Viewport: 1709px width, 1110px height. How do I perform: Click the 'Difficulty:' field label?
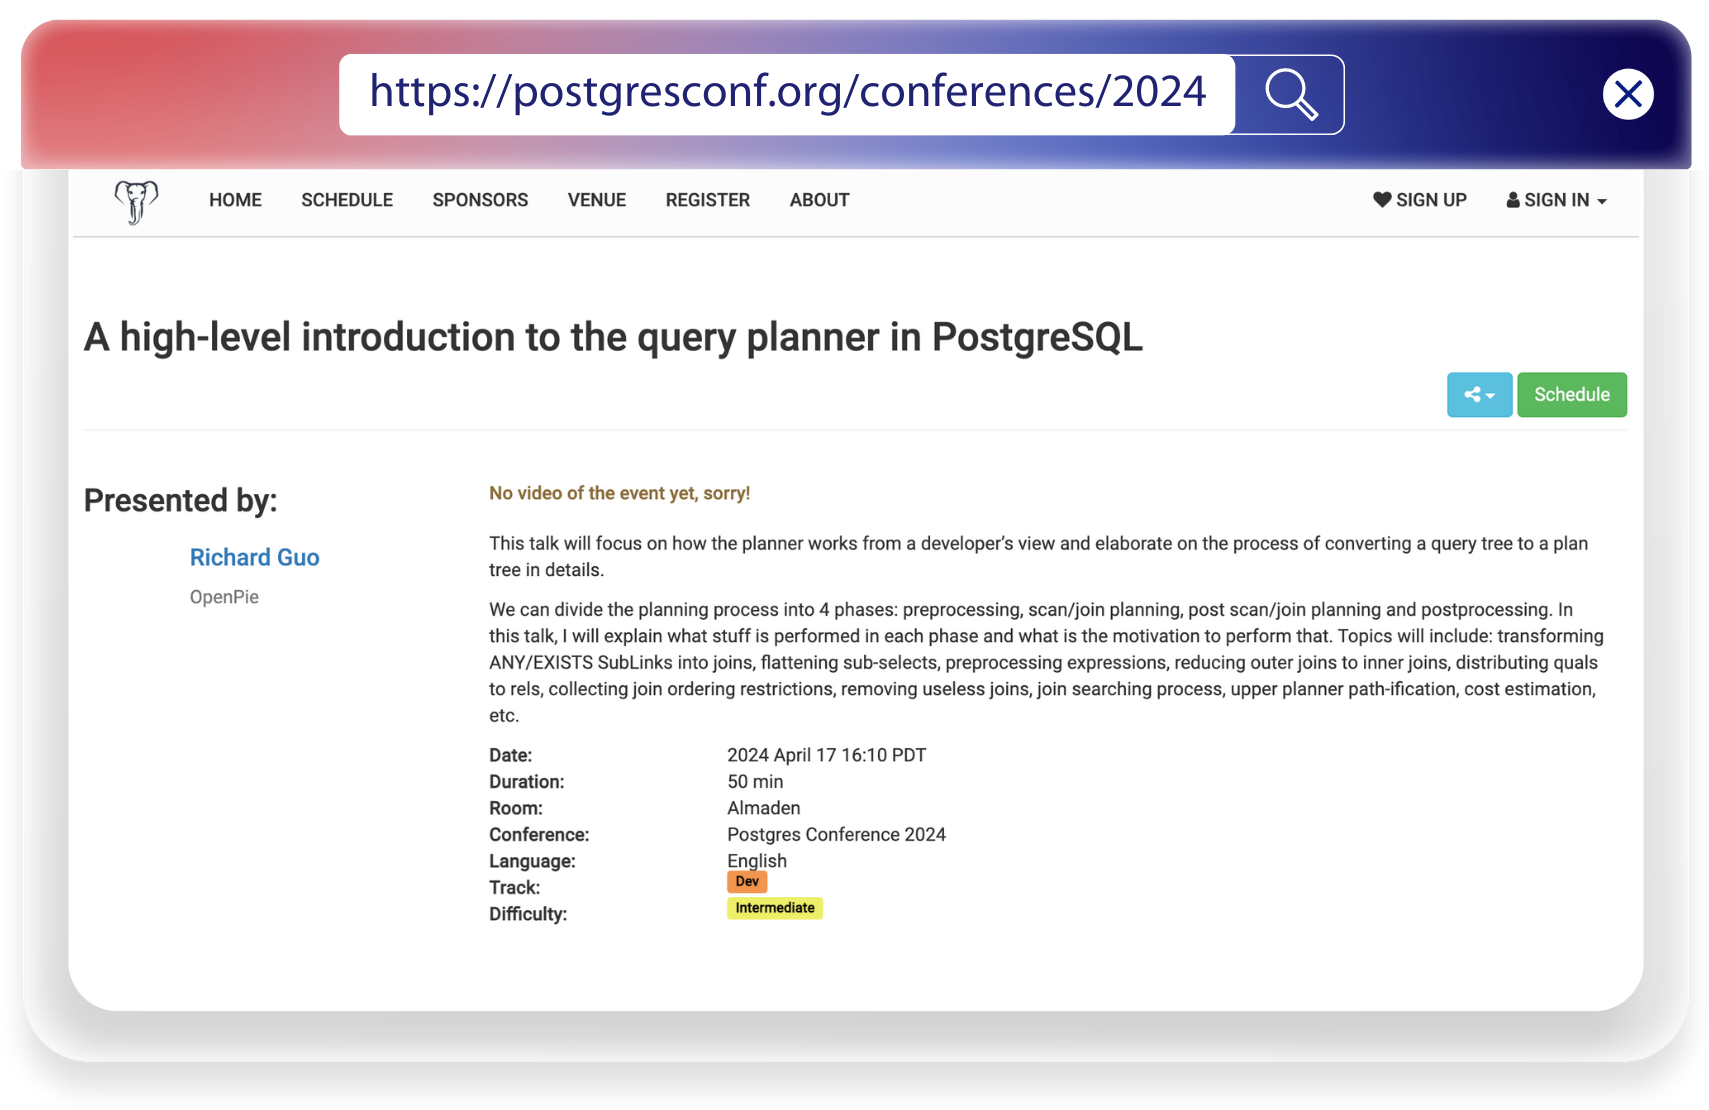point(527,914)
